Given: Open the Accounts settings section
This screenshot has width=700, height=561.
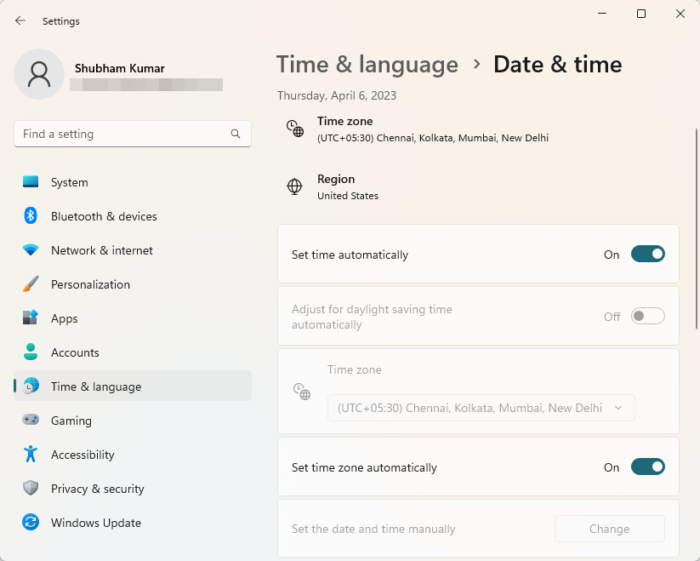Looking at the screenshot, I should click(75, 353).
